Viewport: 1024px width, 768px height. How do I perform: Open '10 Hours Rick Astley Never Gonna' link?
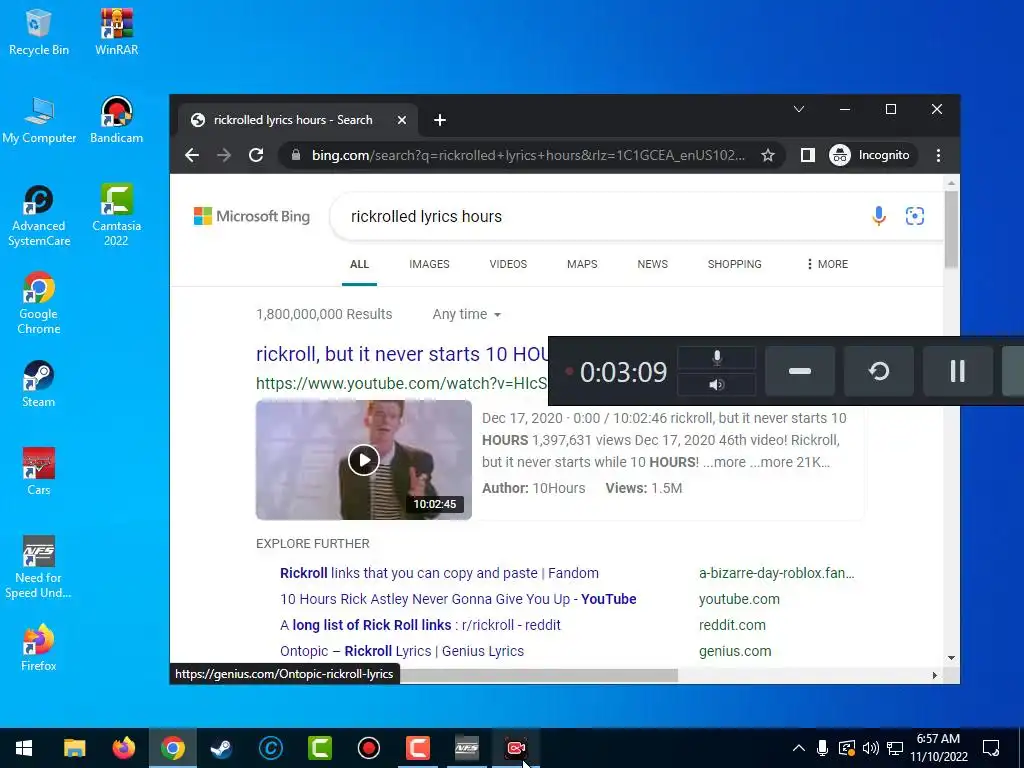point(458,600)
